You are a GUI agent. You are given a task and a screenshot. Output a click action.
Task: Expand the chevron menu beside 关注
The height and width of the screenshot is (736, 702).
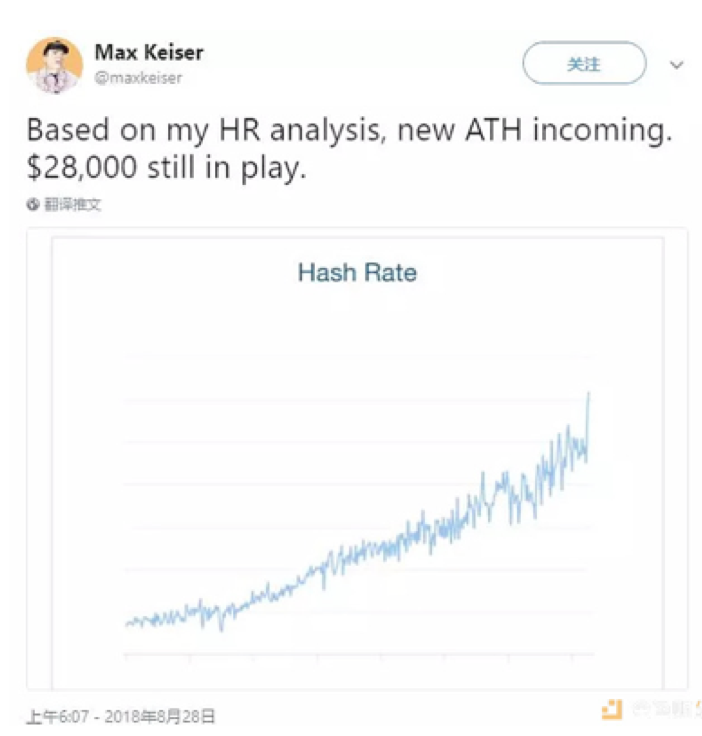click(677, 65)
